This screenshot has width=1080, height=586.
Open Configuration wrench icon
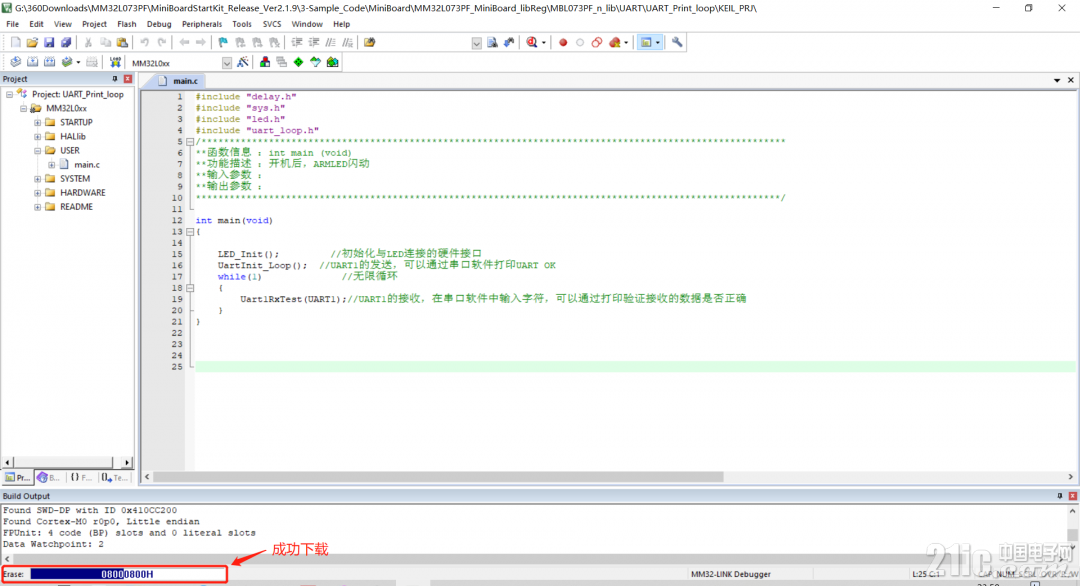pos(677,43)
